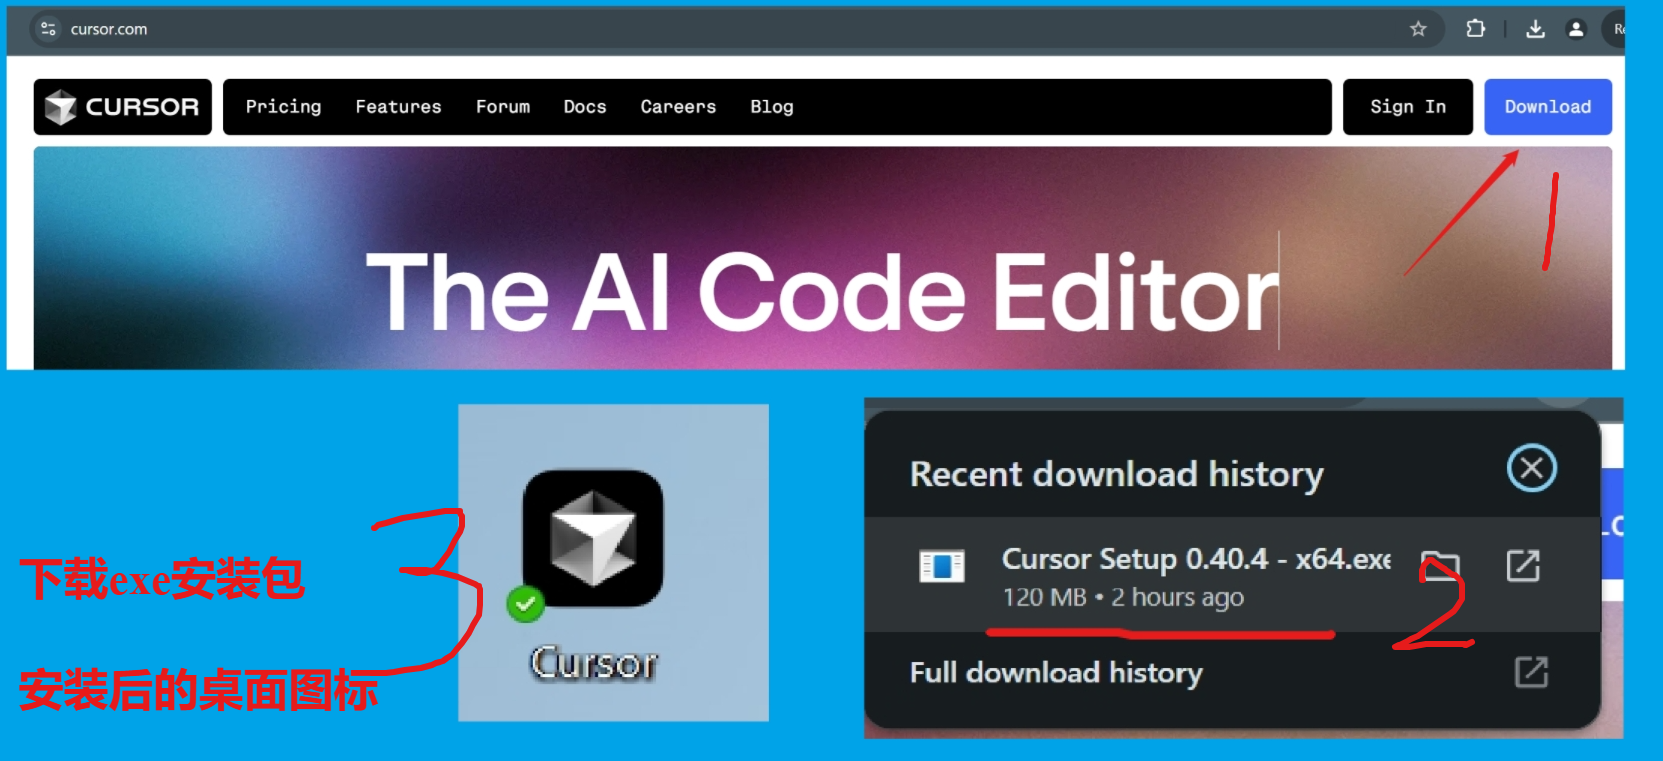1663x761 pixels.
Task: Open the Docs page
Action: tap(585, 107)
